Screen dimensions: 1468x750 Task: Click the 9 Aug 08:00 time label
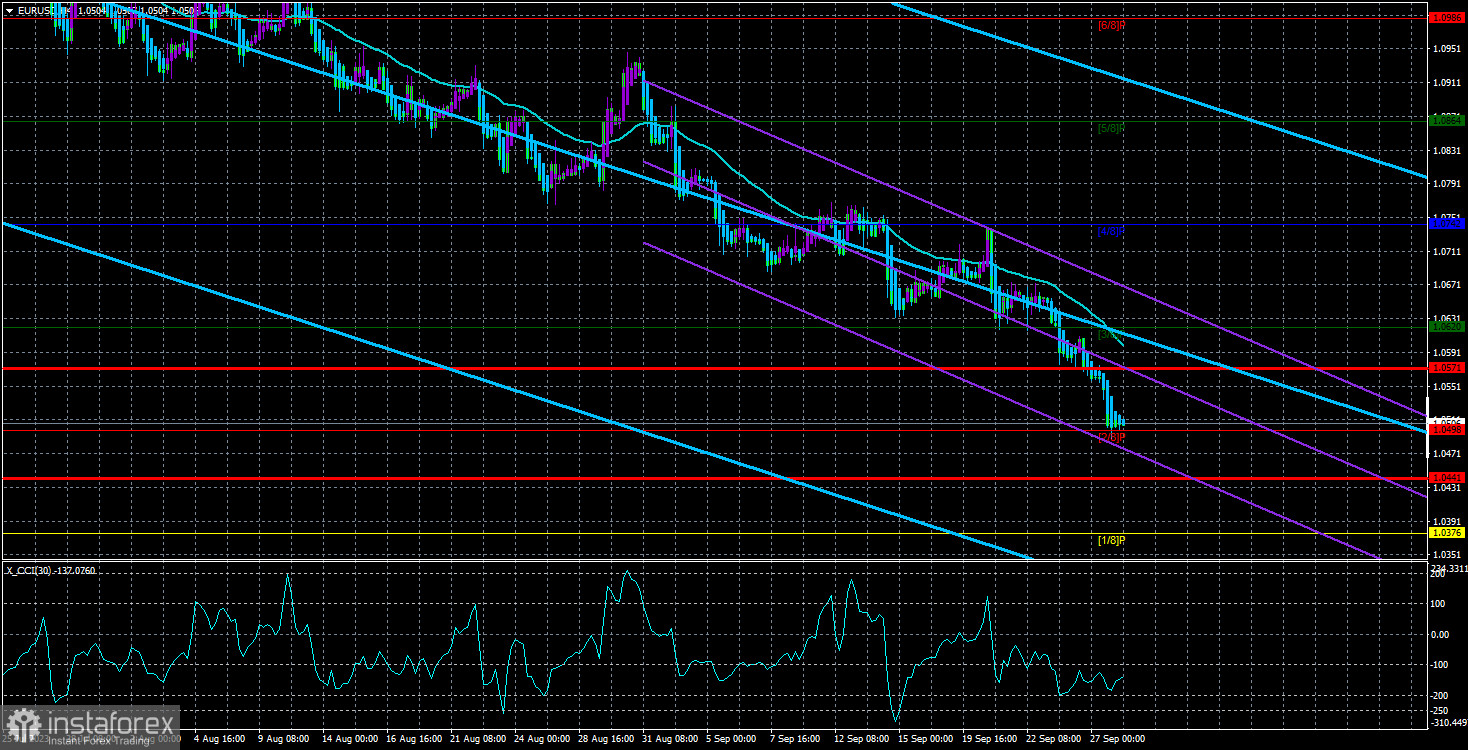[285, 739]
